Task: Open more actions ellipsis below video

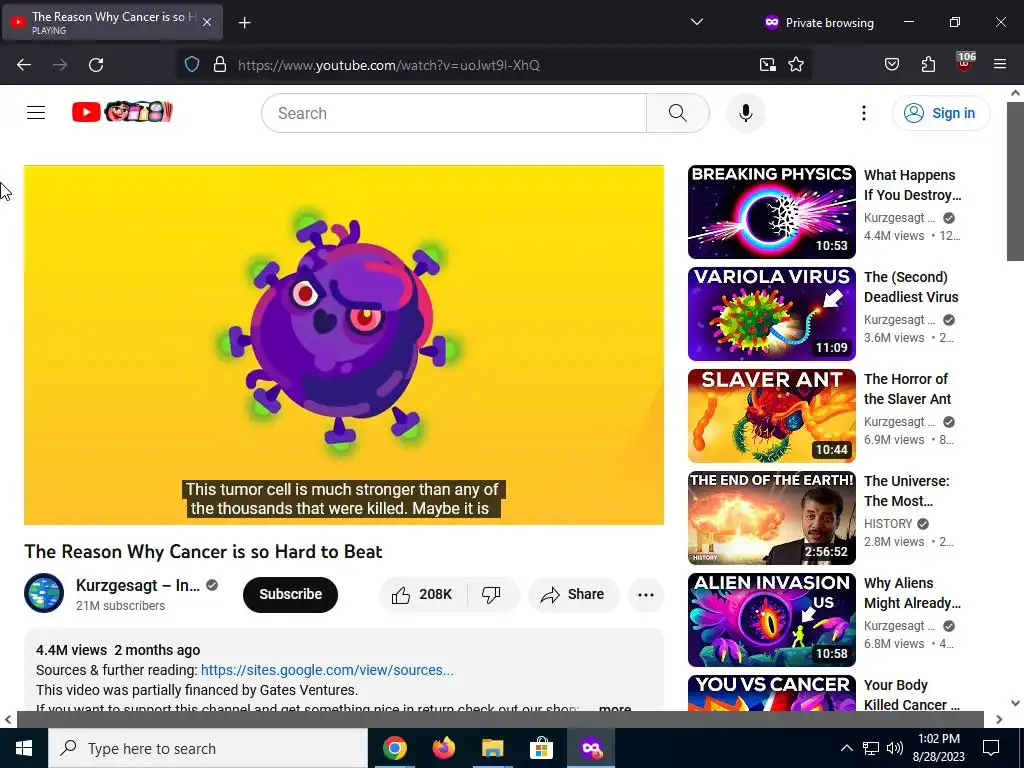Action: [x=646, y=594]
